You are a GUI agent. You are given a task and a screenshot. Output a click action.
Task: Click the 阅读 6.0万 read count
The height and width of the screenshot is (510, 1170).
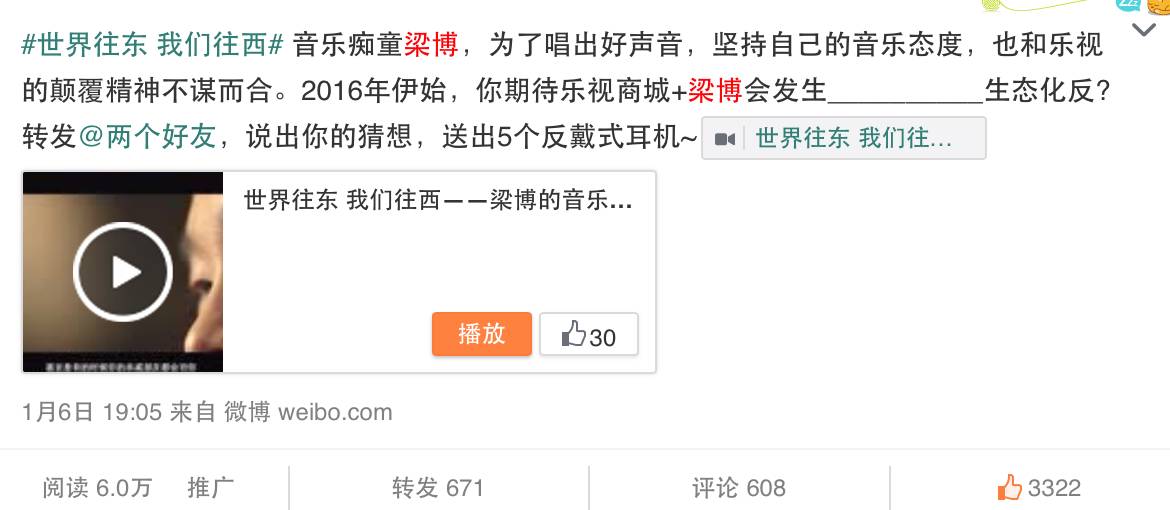[97, 488]
